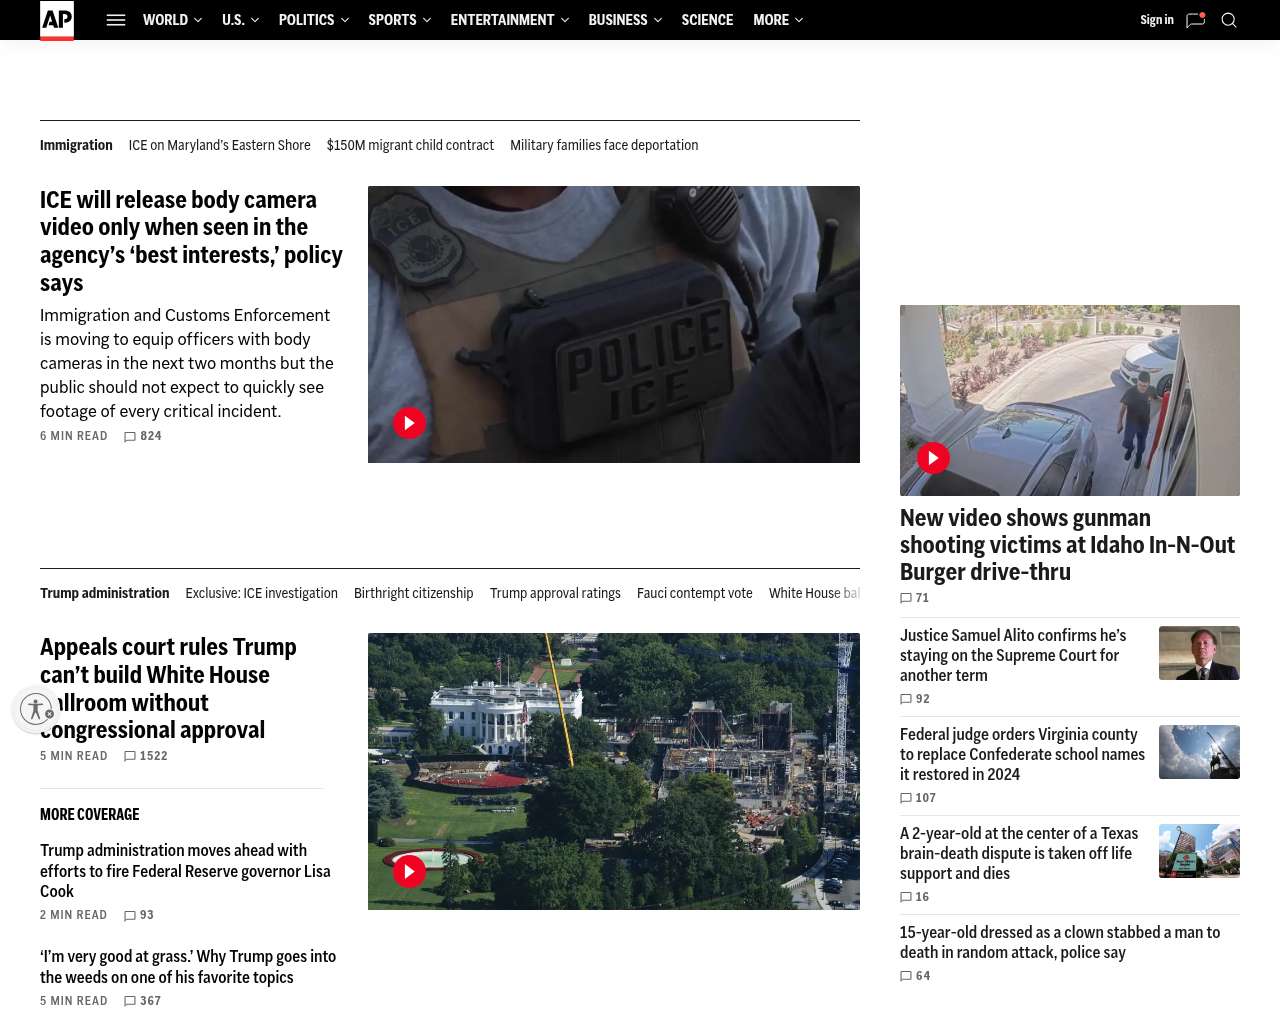Open the ICE police vest image
The image size is (1280, 1024).
(614, 324)
